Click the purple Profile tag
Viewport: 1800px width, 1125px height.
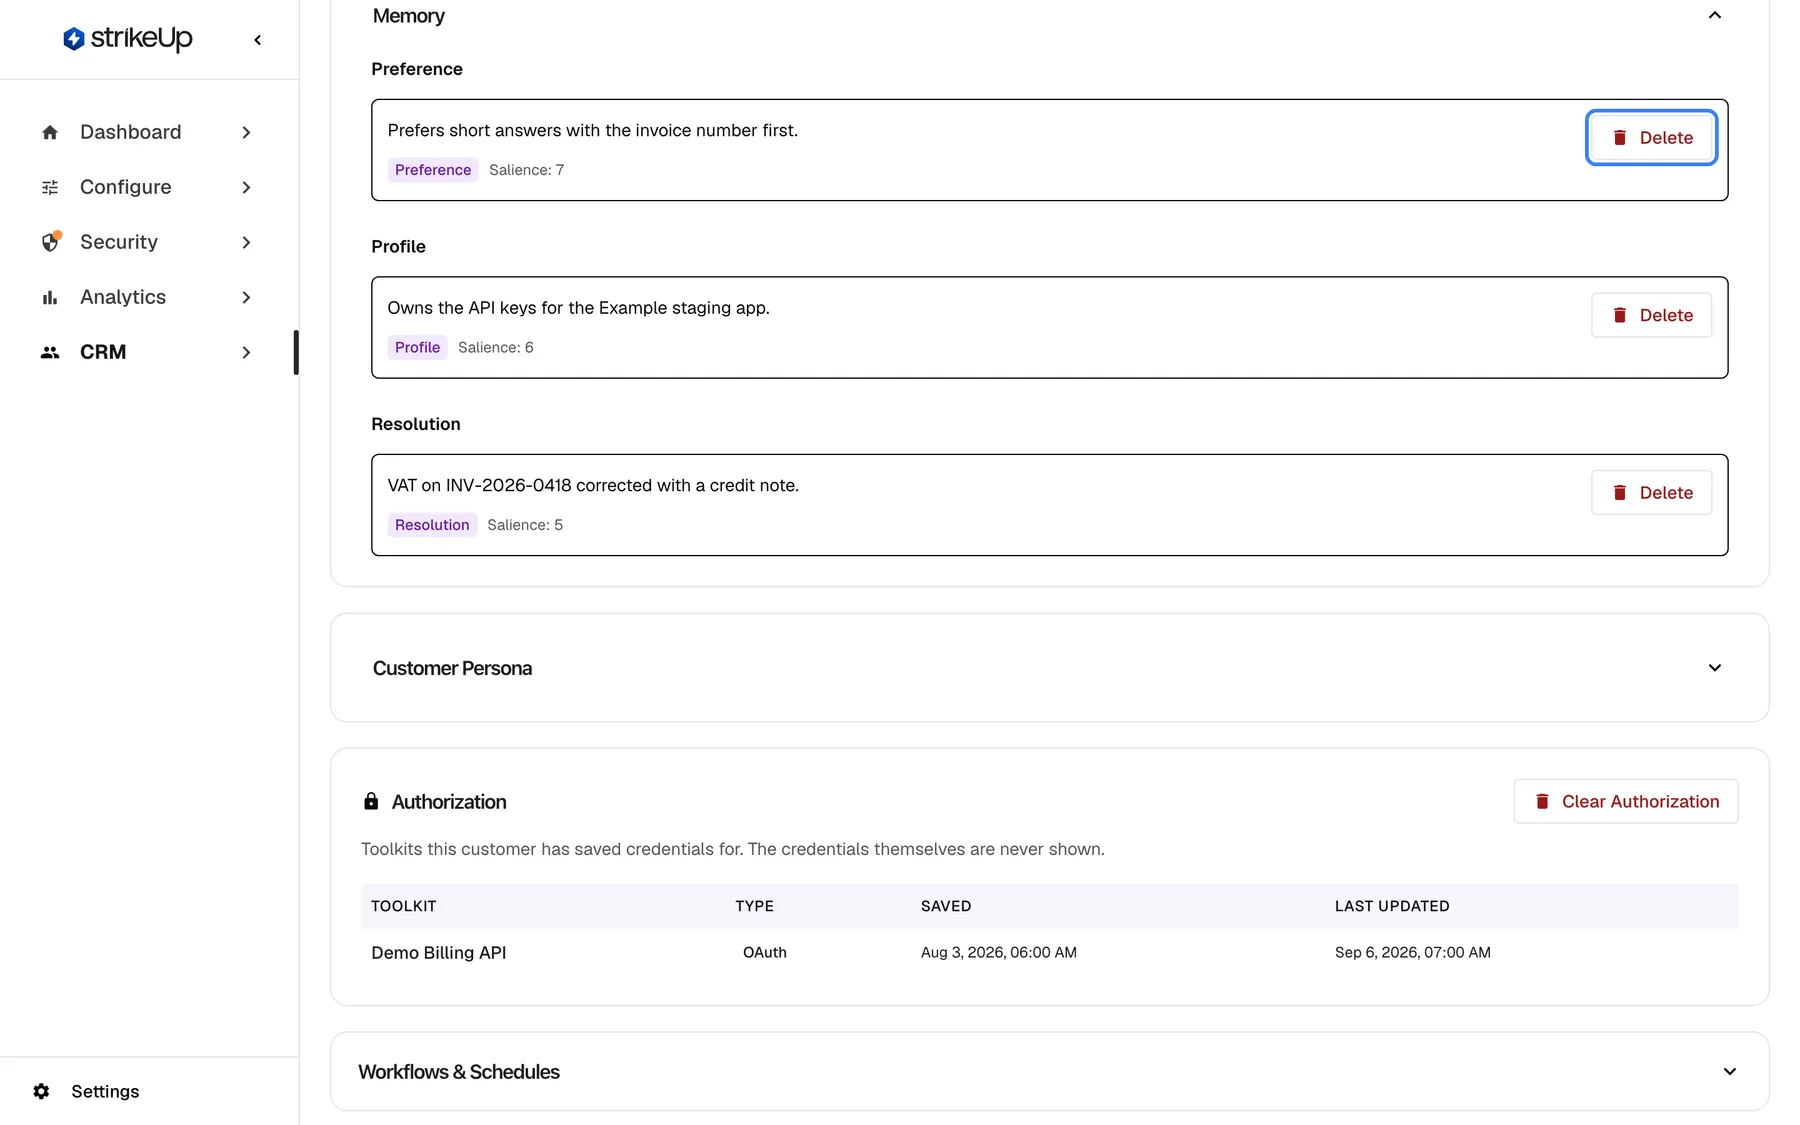[417, 347]
